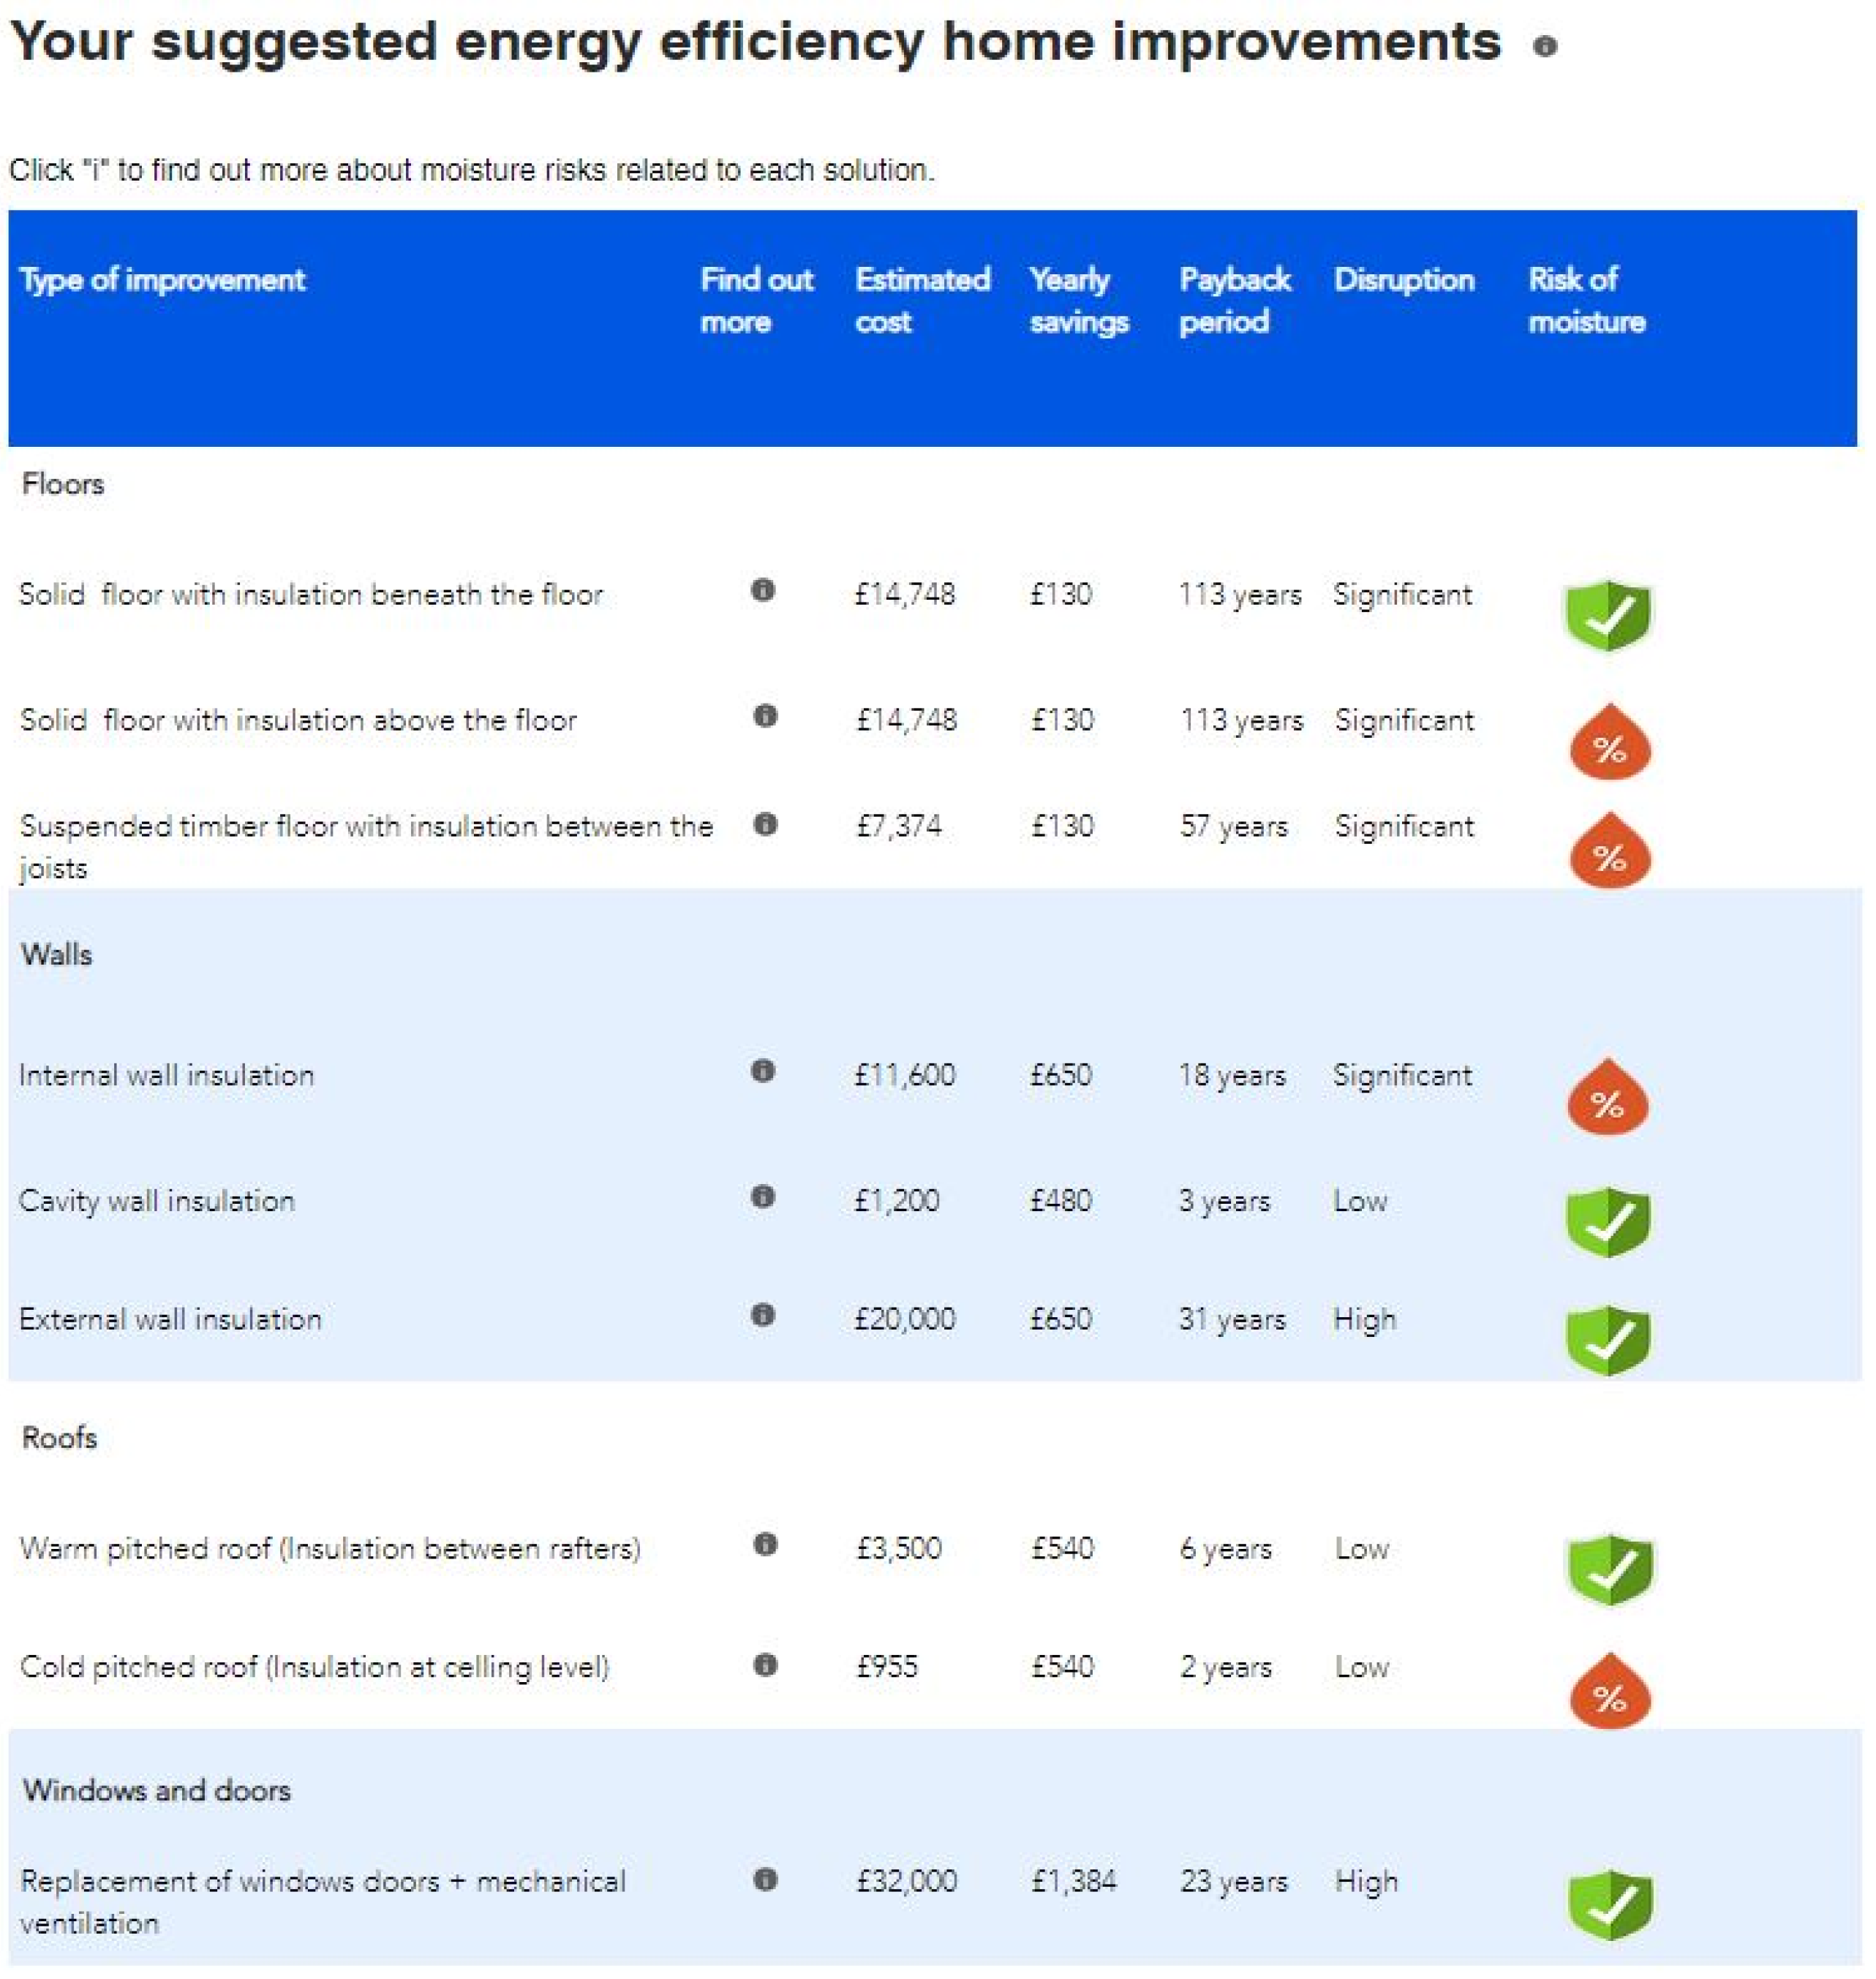
Task: Open info for internal wall insulation
Action: coord(763,1071)
